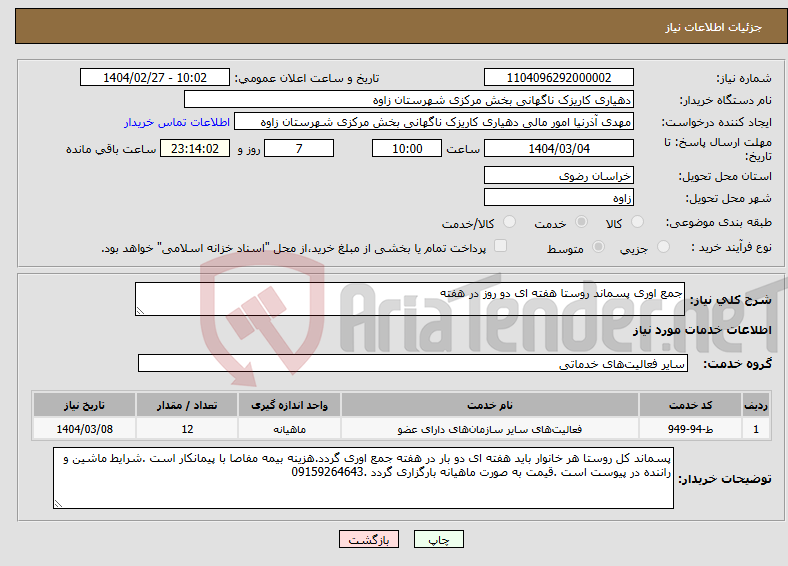
Task: Click the ردیف column header
Action: point(756,405)
